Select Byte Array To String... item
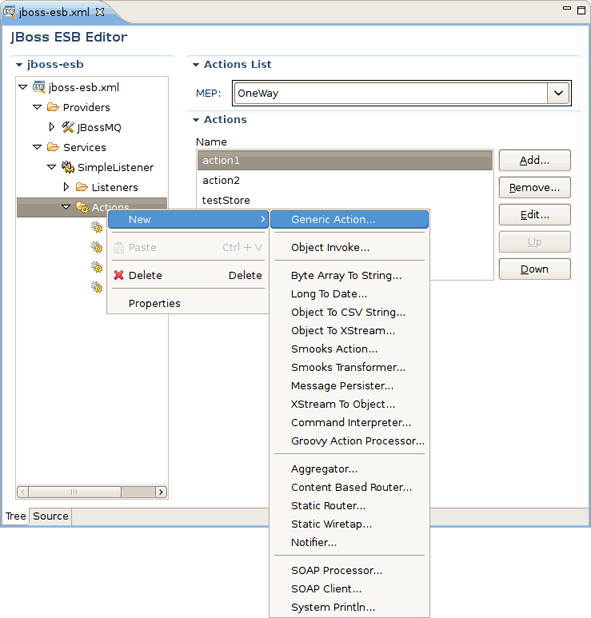 (x=349, y=275)
